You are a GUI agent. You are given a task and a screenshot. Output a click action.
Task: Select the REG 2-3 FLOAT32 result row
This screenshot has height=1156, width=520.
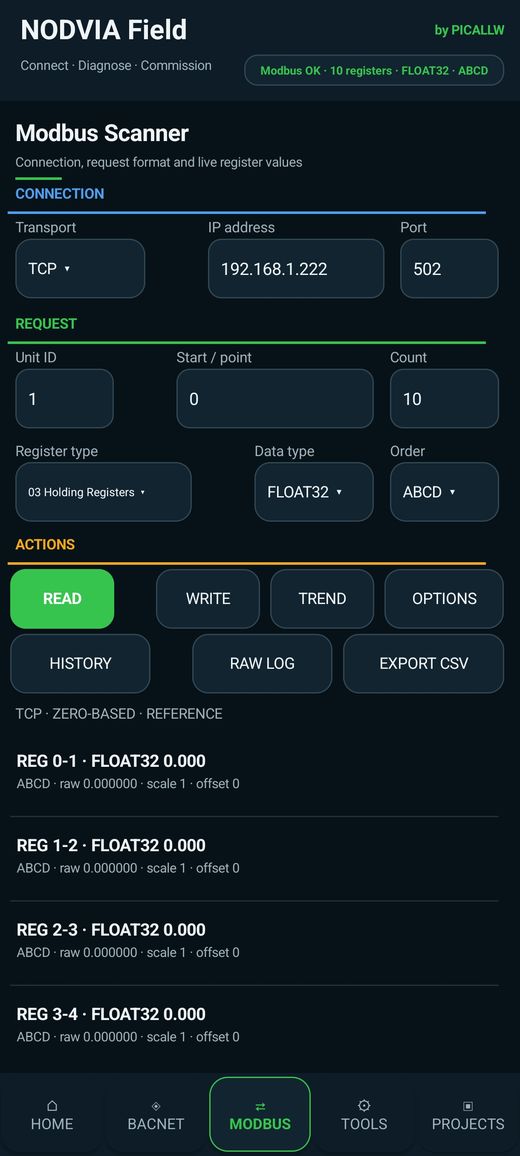pos(254,941)
